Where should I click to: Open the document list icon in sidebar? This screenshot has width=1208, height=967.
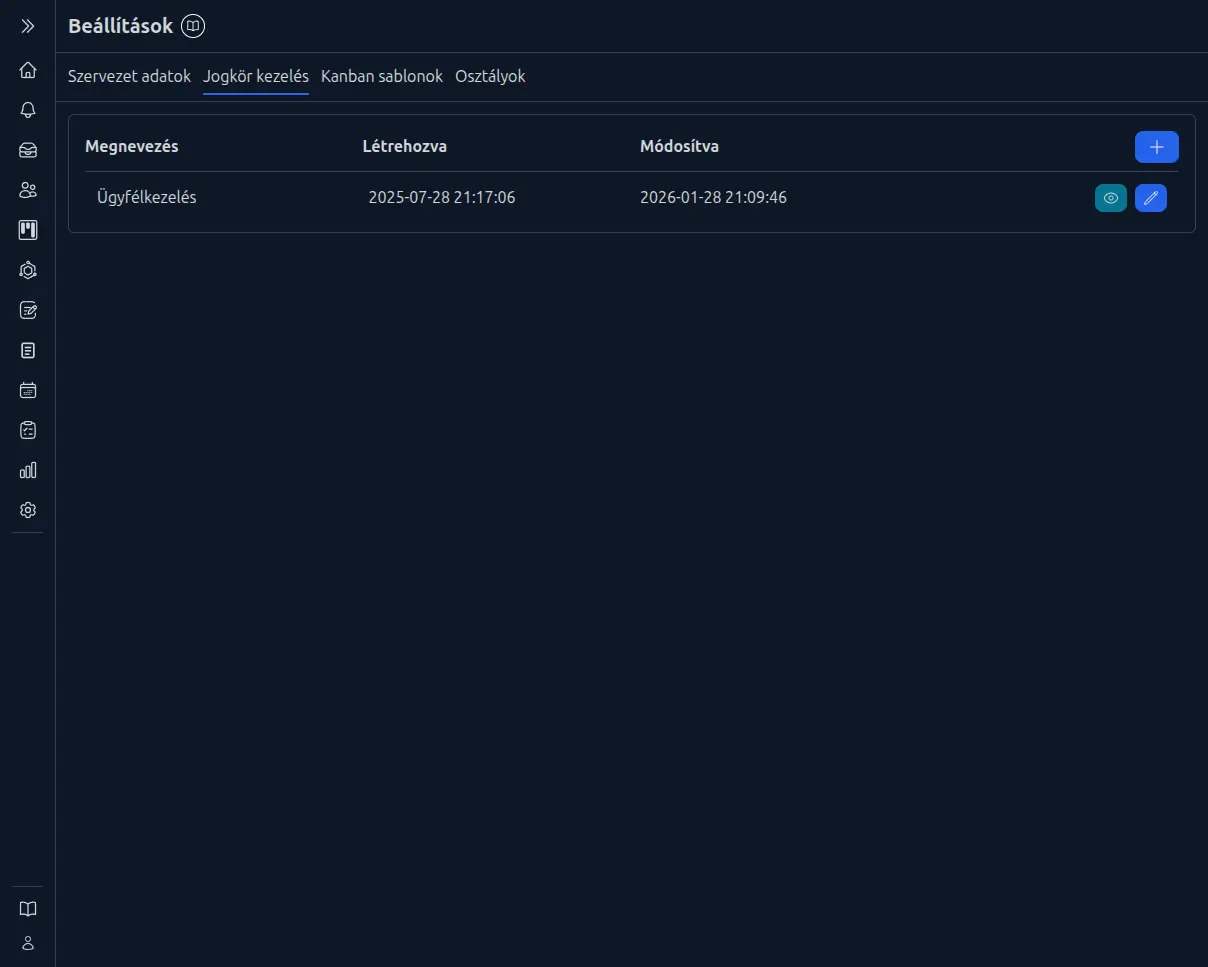pyautogui.click(x=28, y=350)
